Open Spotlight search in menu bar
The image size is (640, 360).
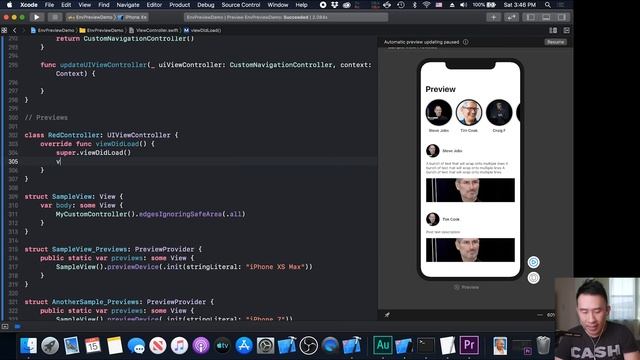coord(548,5)
